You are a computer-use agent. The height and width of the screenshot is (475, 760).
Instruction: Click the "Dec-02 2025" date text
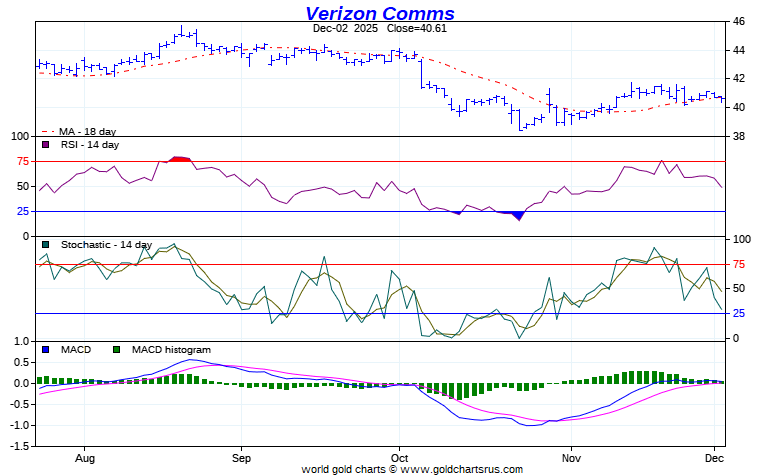point(345,28)
